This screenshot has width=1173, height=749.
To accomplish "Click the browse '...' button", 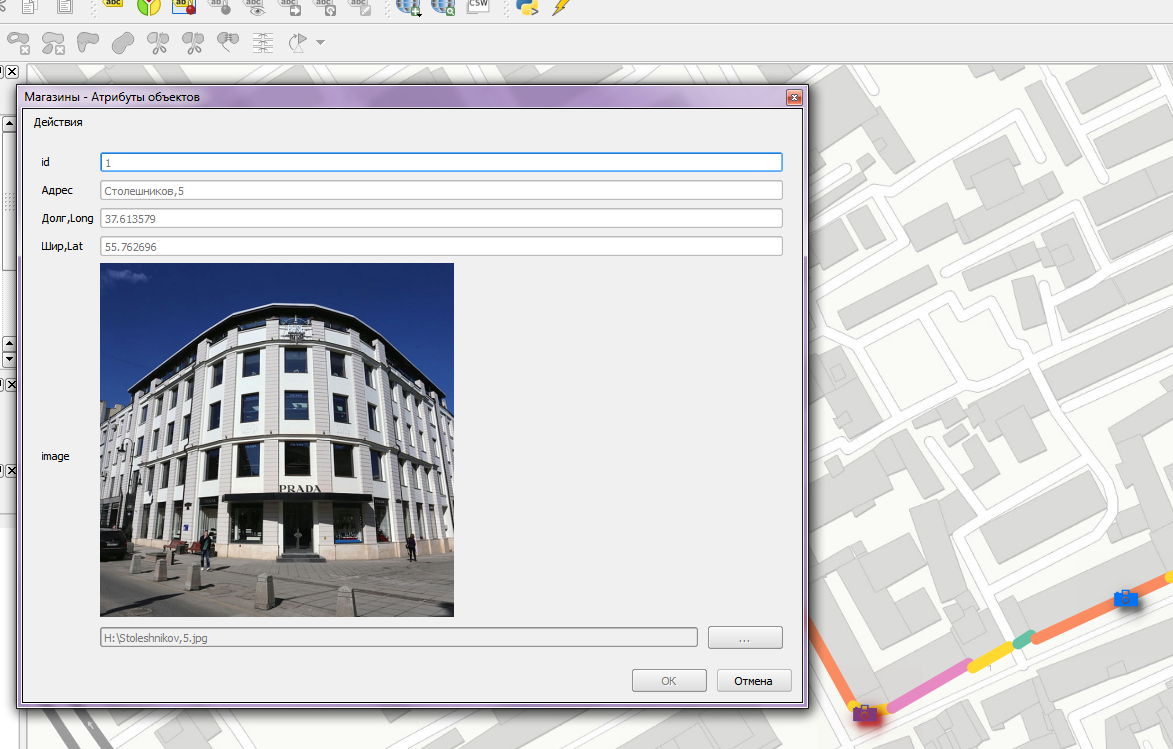I will point(745,638).
